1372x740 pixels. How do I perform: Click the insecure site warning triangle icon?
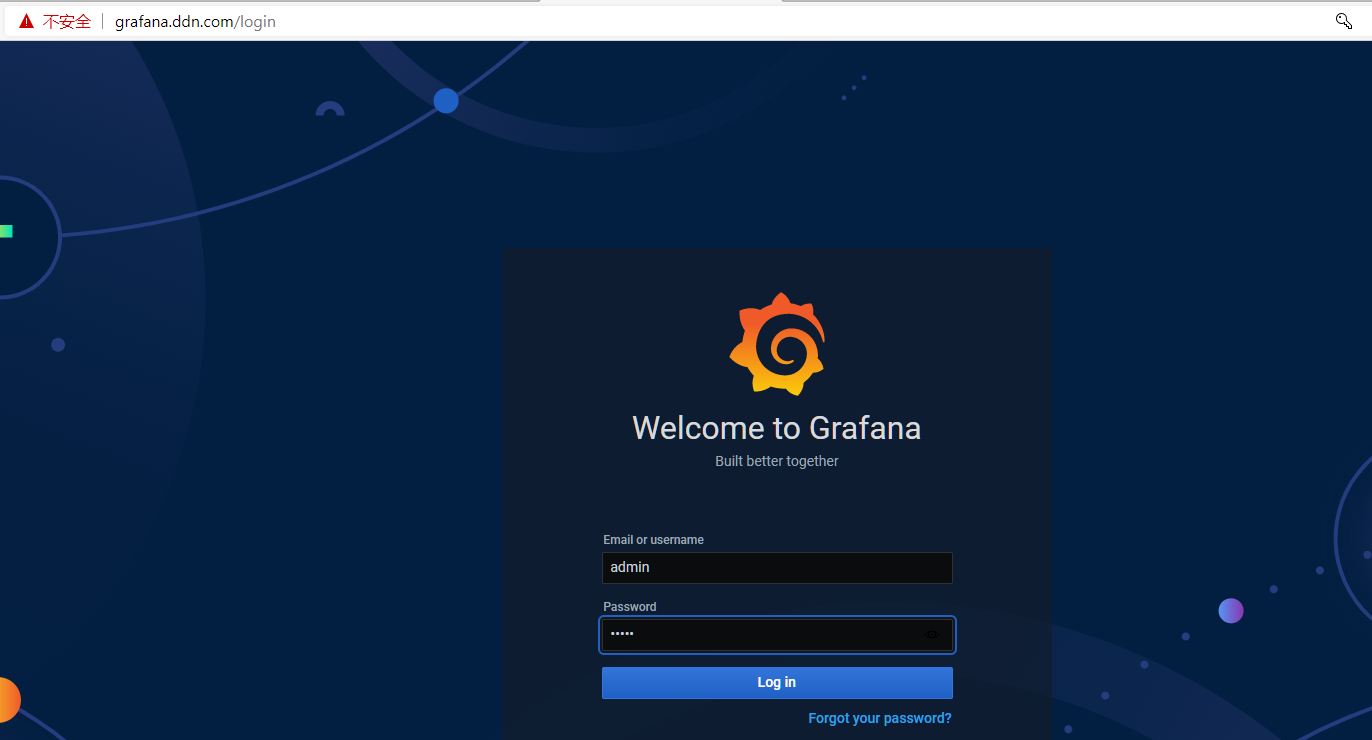(26, 21)
